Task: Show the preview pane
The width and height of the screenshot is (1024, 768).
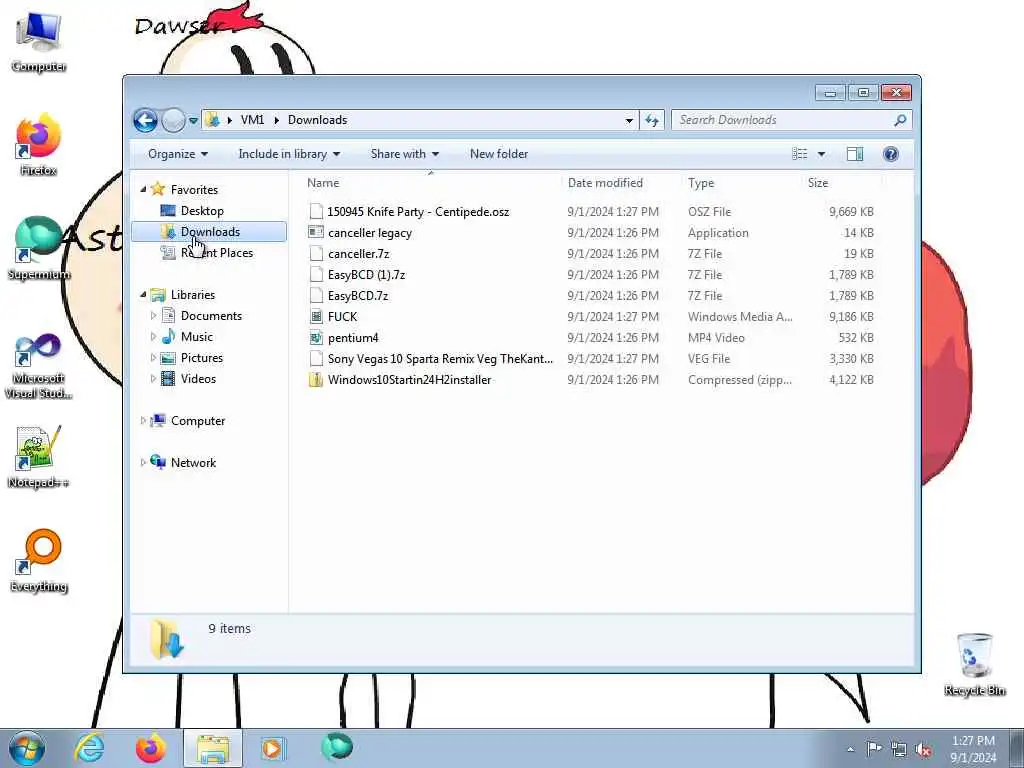Action: (855, 154)
